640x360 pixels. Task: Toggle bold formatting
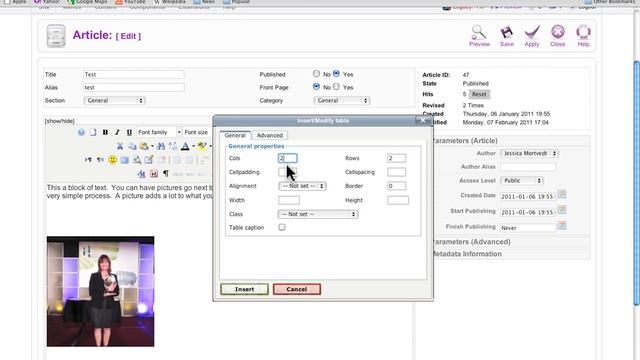coord(105,132)
